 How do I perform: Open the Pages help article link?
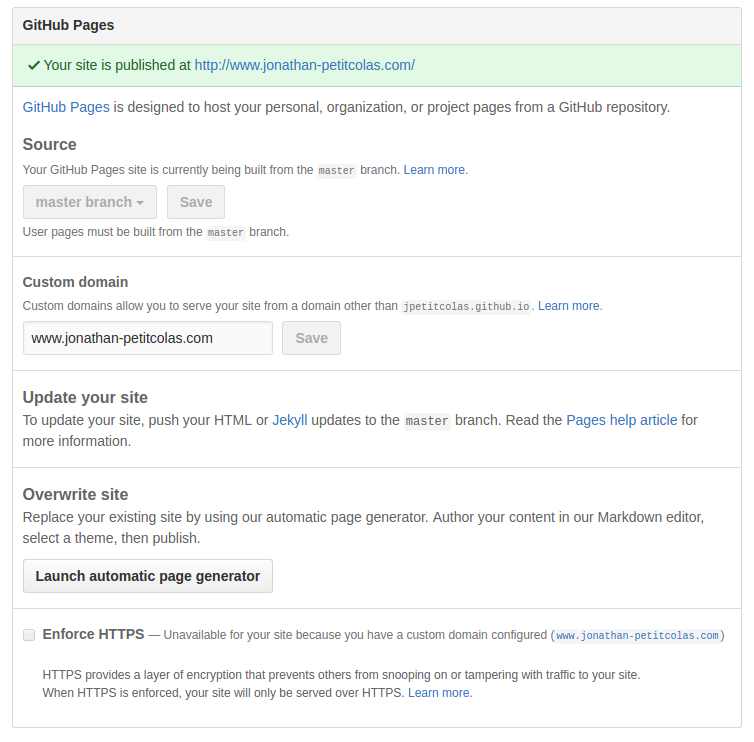pyautogui.click(x=622, y=420)
